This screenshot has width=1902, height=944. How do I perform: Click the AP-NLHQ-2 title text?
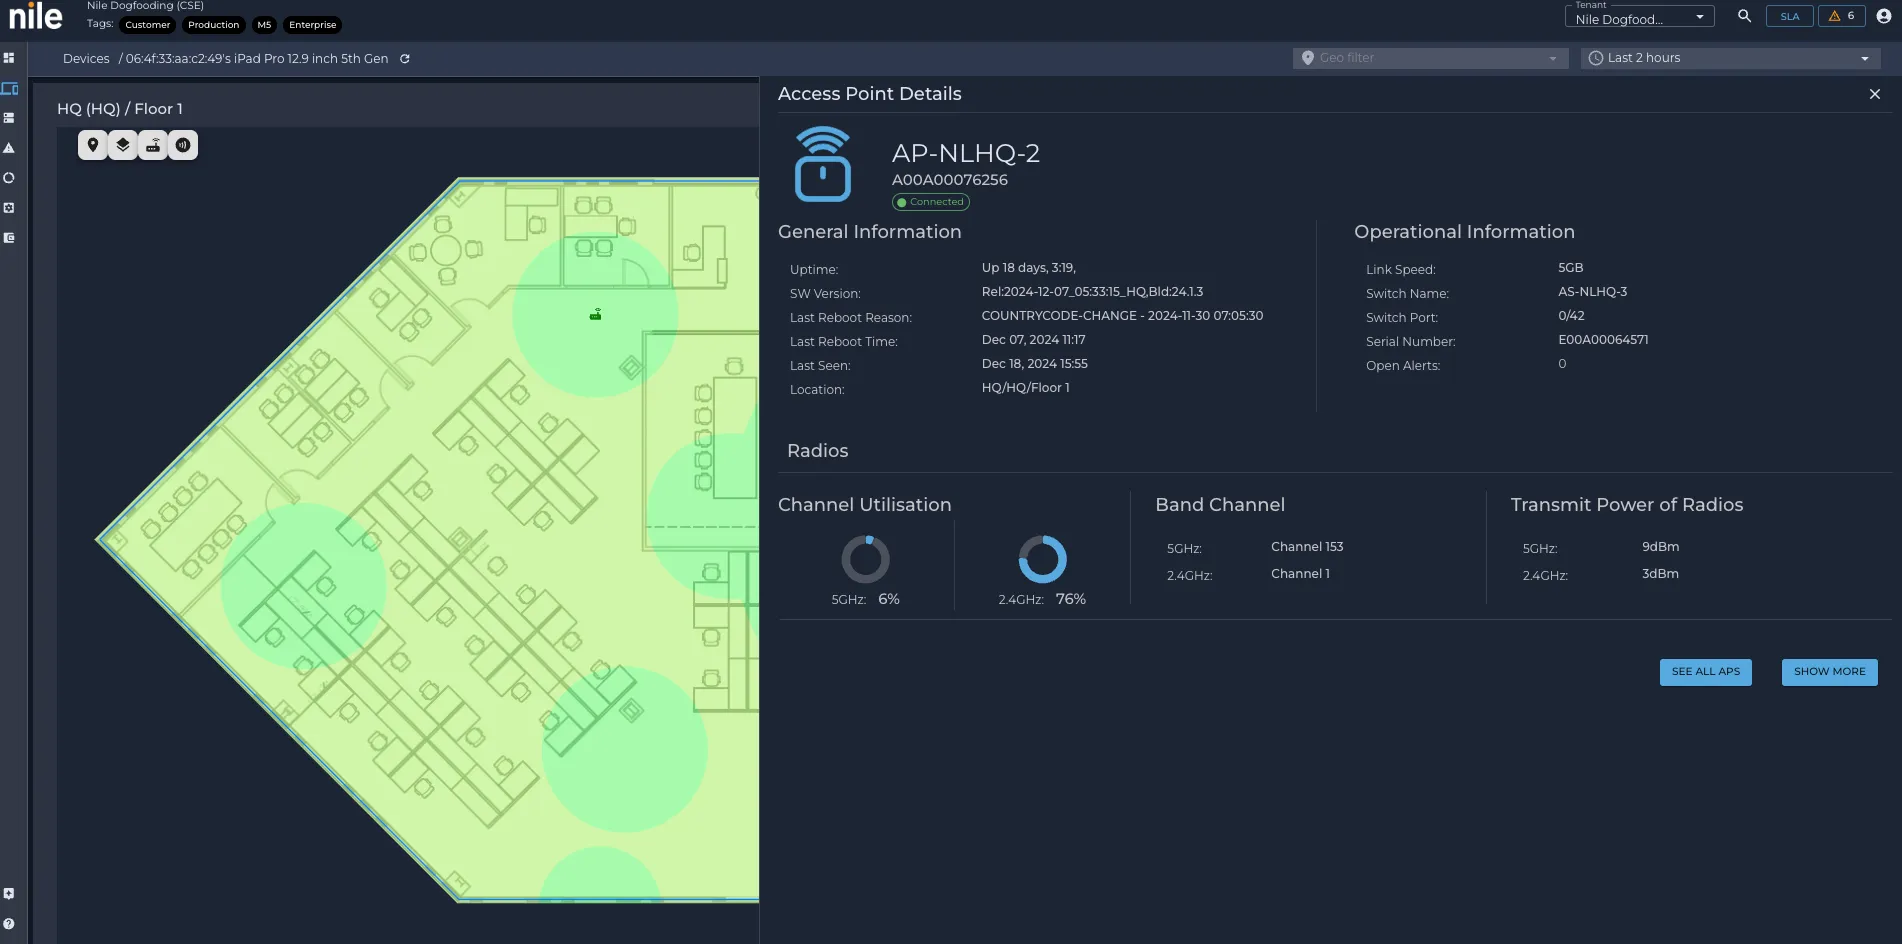(x=966, y=153)
